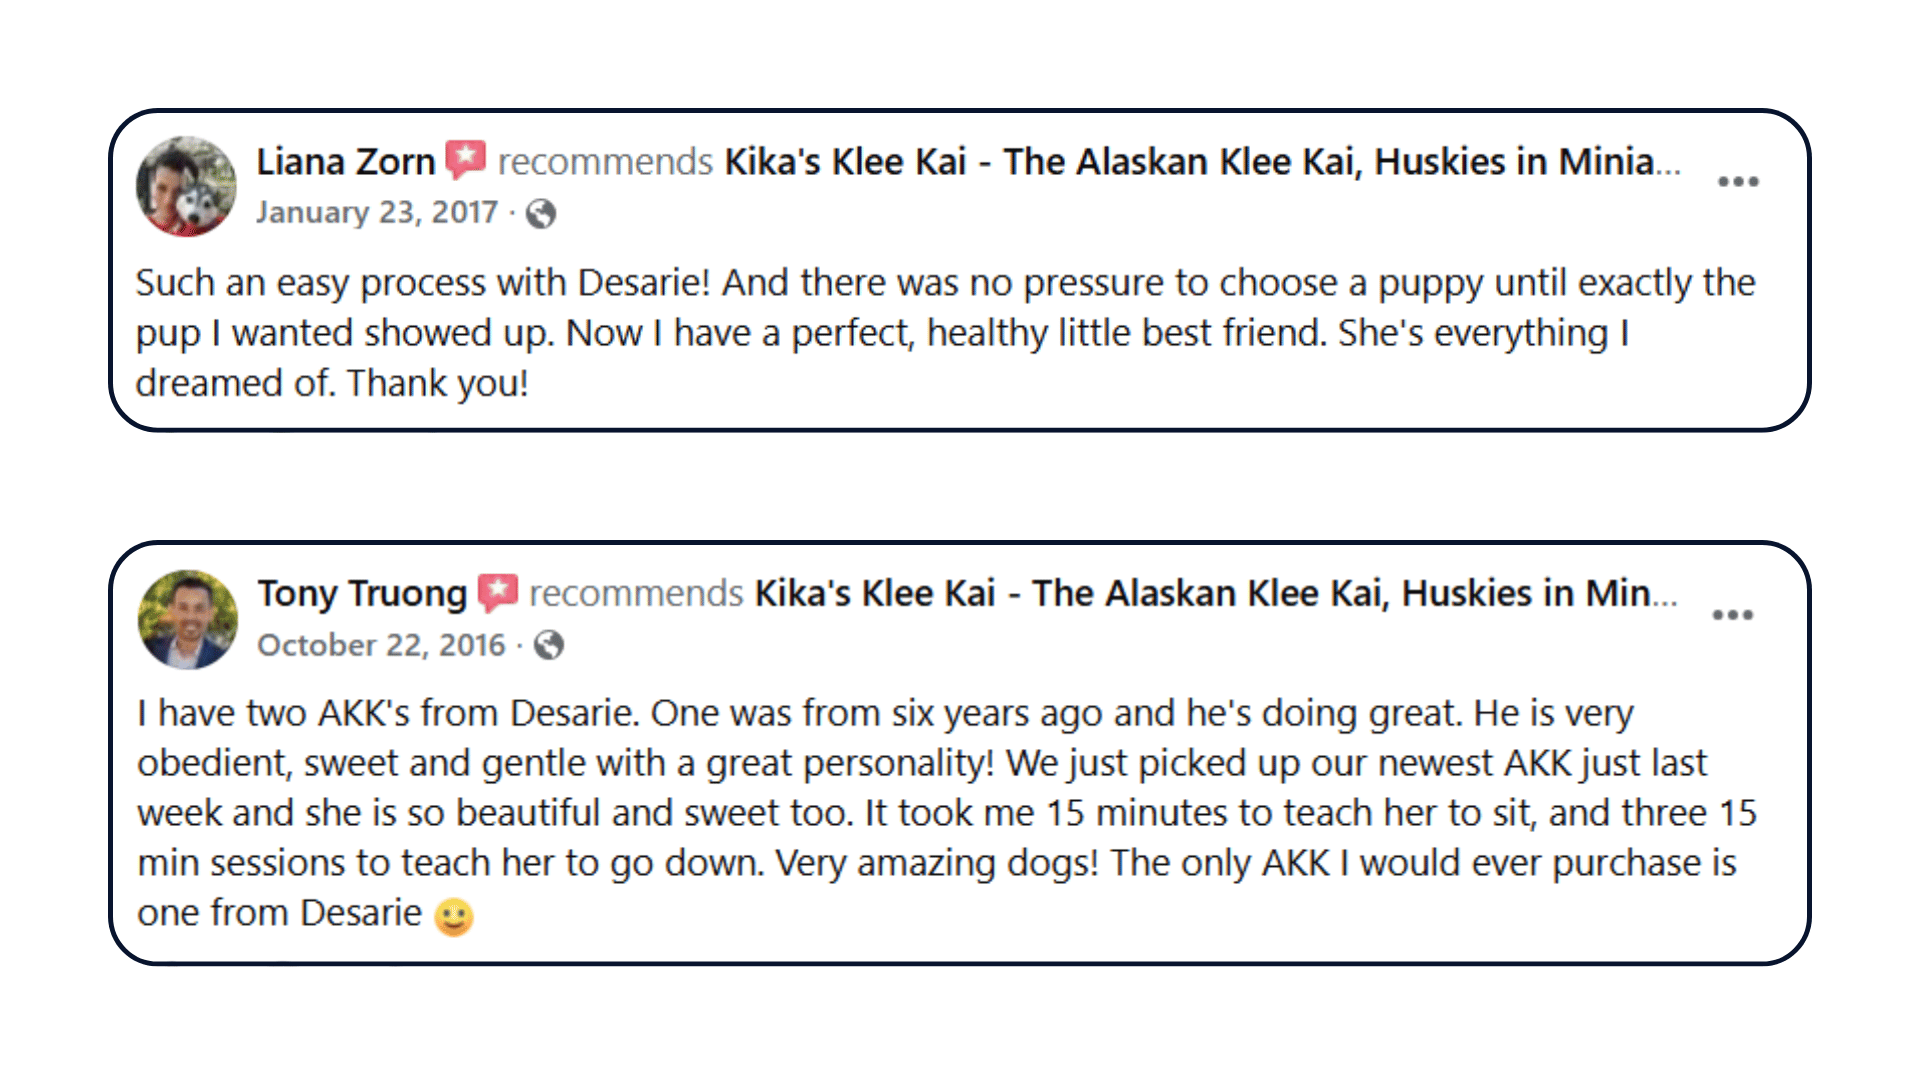The image size is (1920, 1080).
Task: Open the Kika's Klee Kai page link in Tony's review
Action: pos(1216,593)
